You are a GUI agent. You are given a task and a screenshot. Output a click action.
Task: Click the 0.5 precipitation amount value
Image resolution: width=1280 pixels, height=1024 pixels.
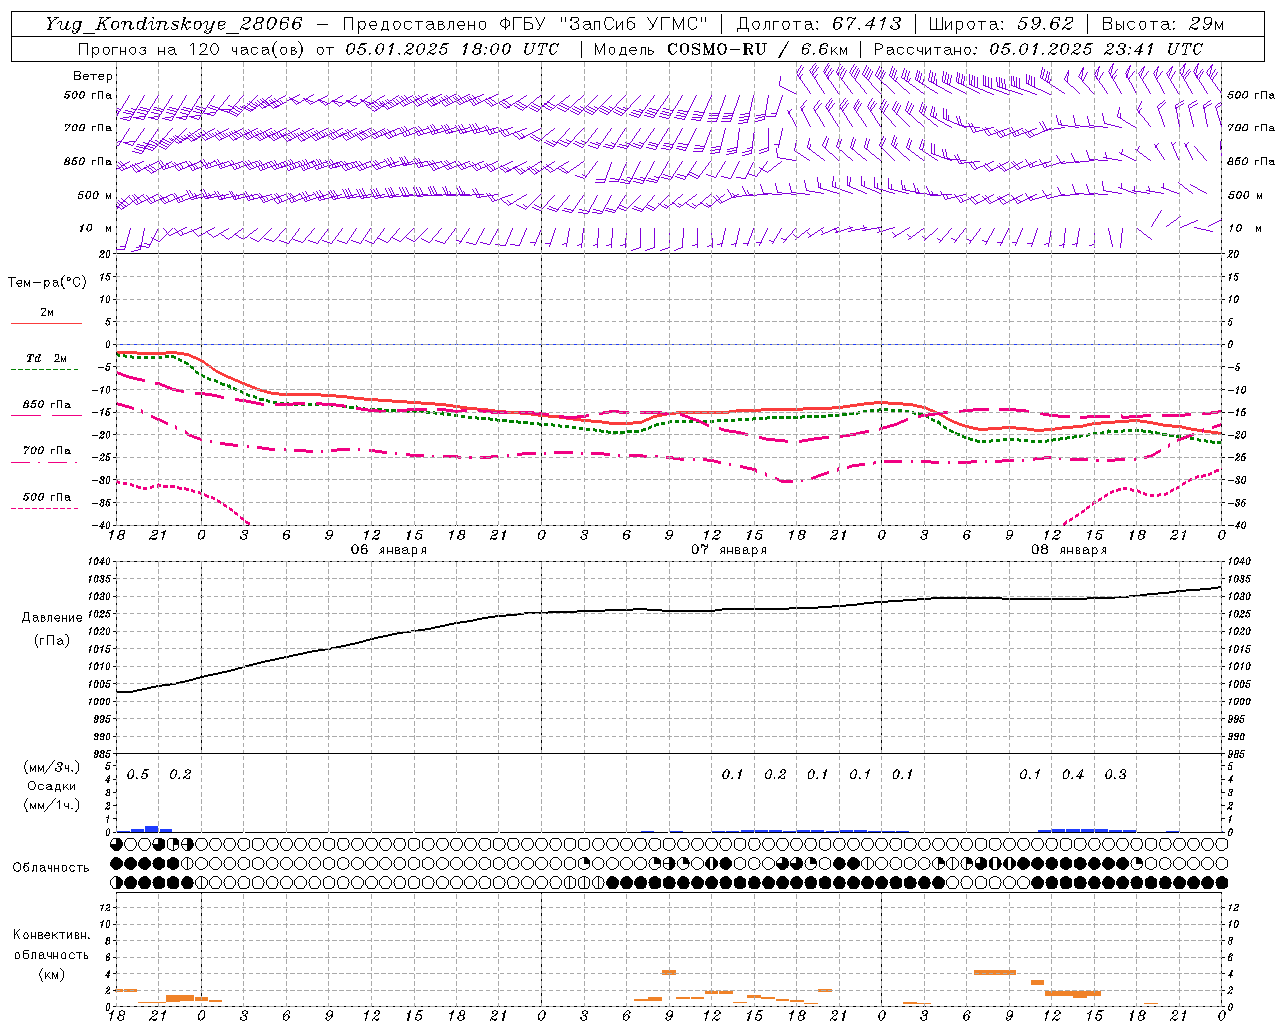[x=138, y=775]
